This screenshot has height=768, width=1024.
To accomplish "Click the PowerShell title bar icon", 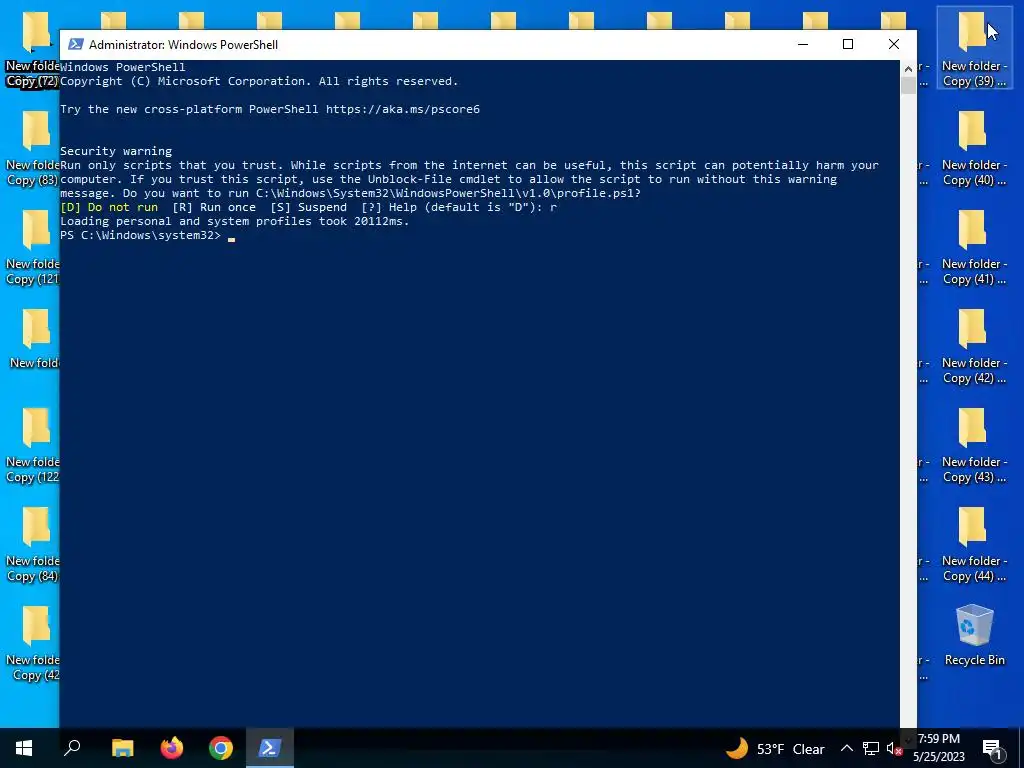I will click(75, 44).
